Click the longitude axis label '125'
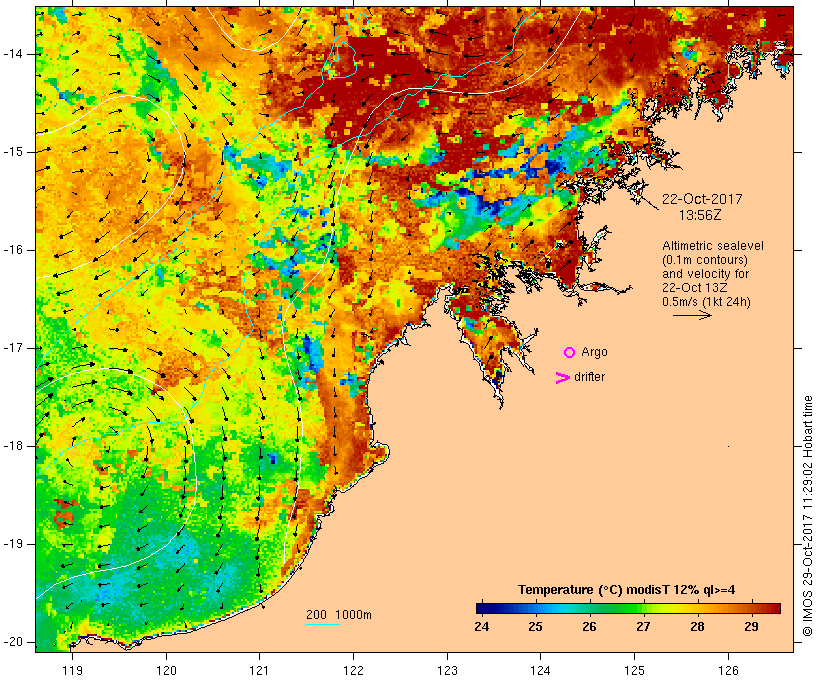This screenshot has height=680, width=820. tap(635, 670)
